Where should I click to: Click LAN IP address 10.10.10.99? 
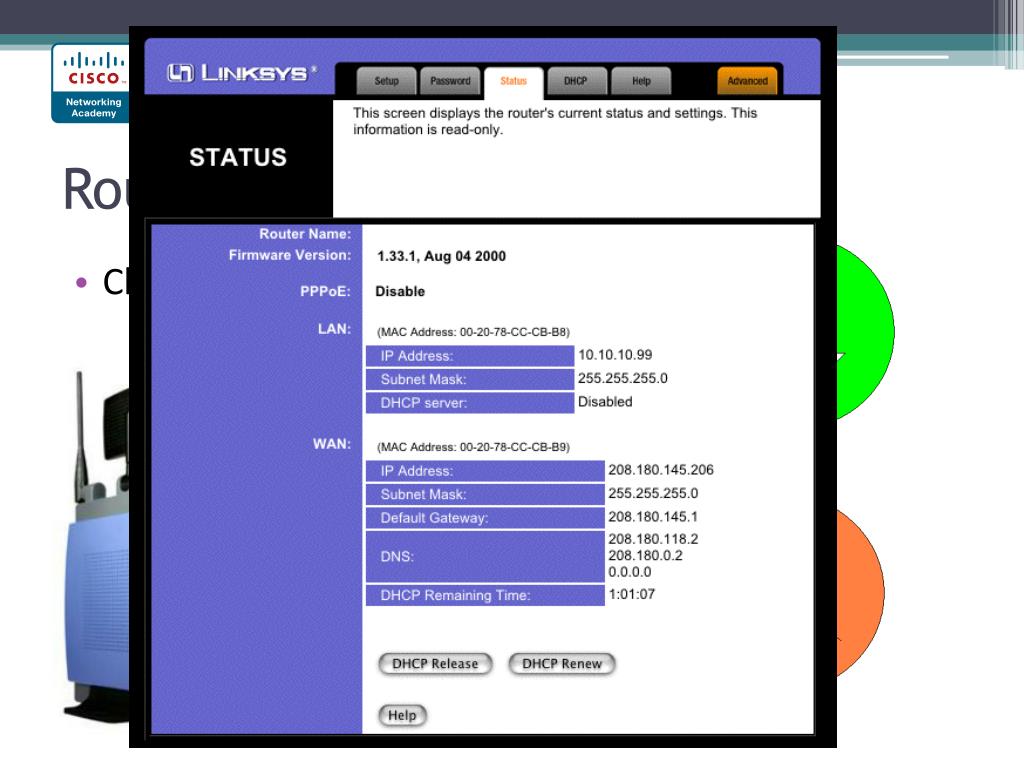[x=615, y=355]
